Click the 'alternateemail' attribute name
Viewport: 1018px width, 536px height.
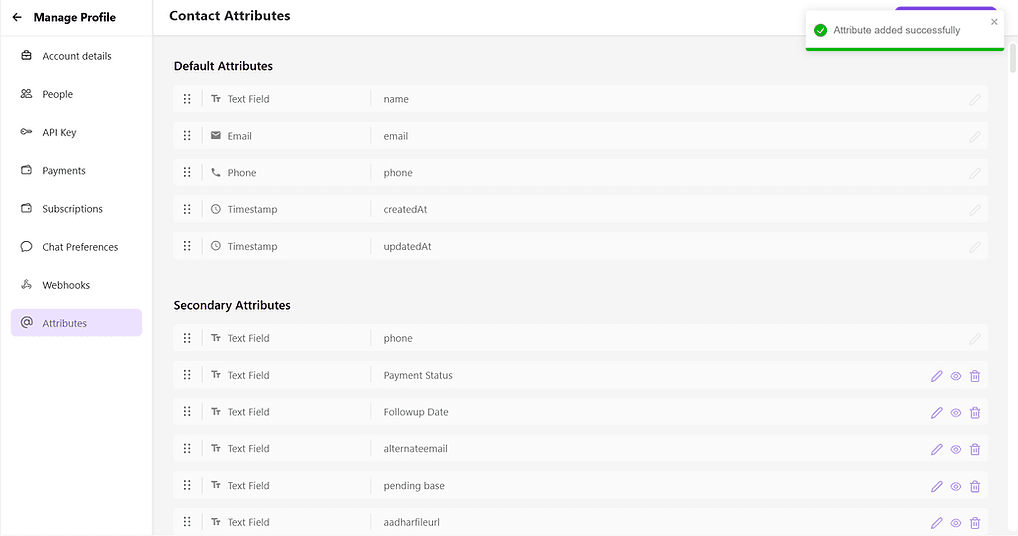pos(416,448)
